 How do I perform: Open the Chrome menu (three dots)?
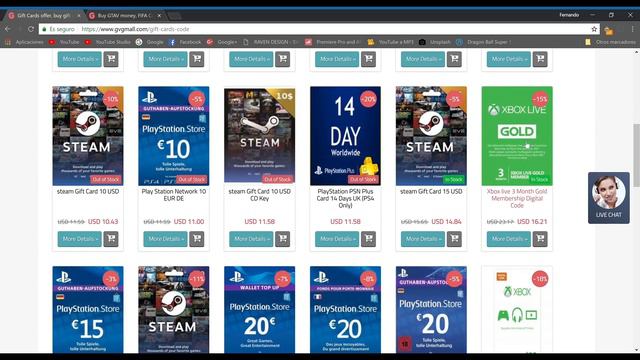(x=632, y=29)
